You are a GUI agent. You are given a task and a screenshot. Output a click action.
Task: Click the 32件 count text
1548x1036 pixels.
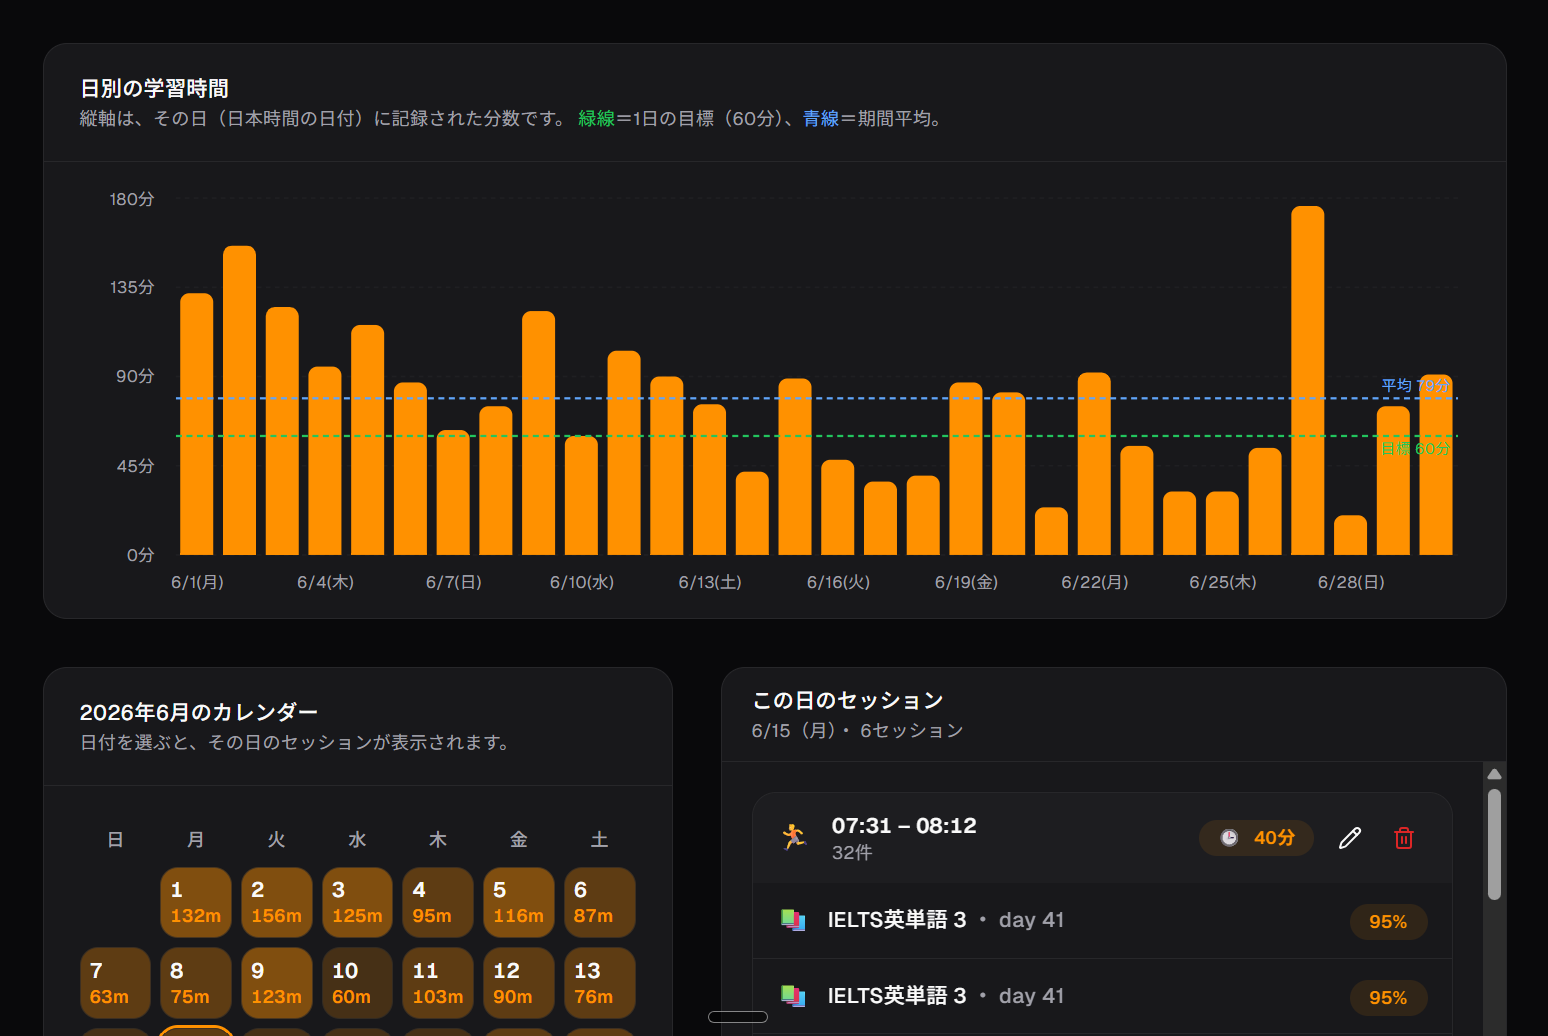(x=852, y=853)
